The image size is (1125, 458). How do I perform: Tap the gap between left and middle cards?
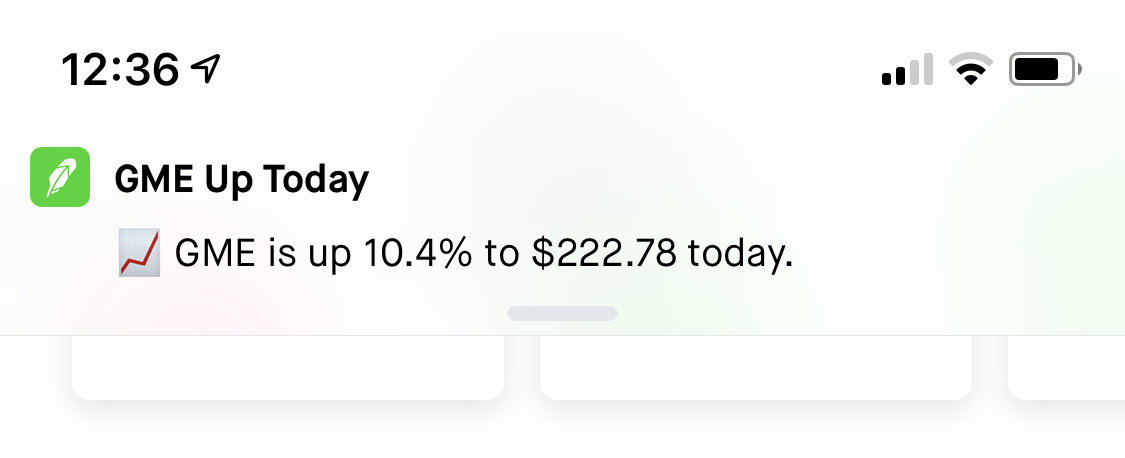click(x=522, y=368)
